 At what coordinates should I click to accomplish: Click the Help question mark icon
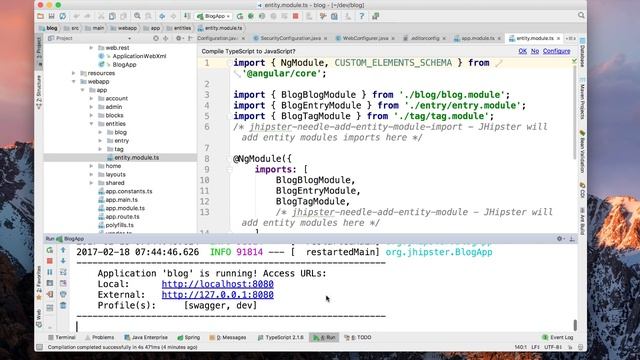(362, 16)
